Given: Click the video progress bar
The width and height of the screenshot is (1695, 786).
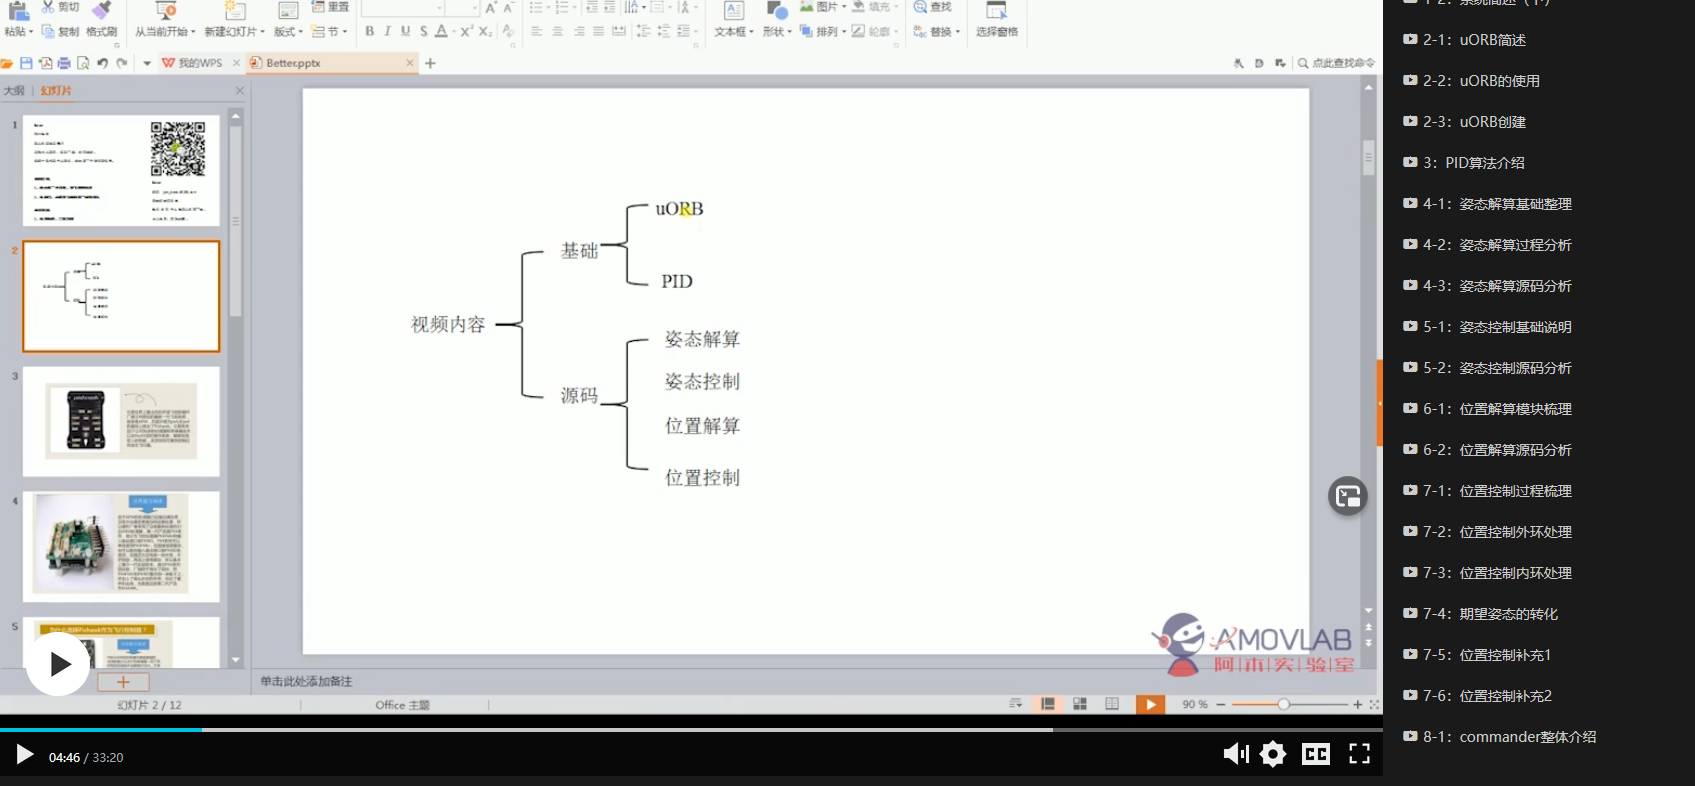Looking at the screenshot, I should [691, 730].
